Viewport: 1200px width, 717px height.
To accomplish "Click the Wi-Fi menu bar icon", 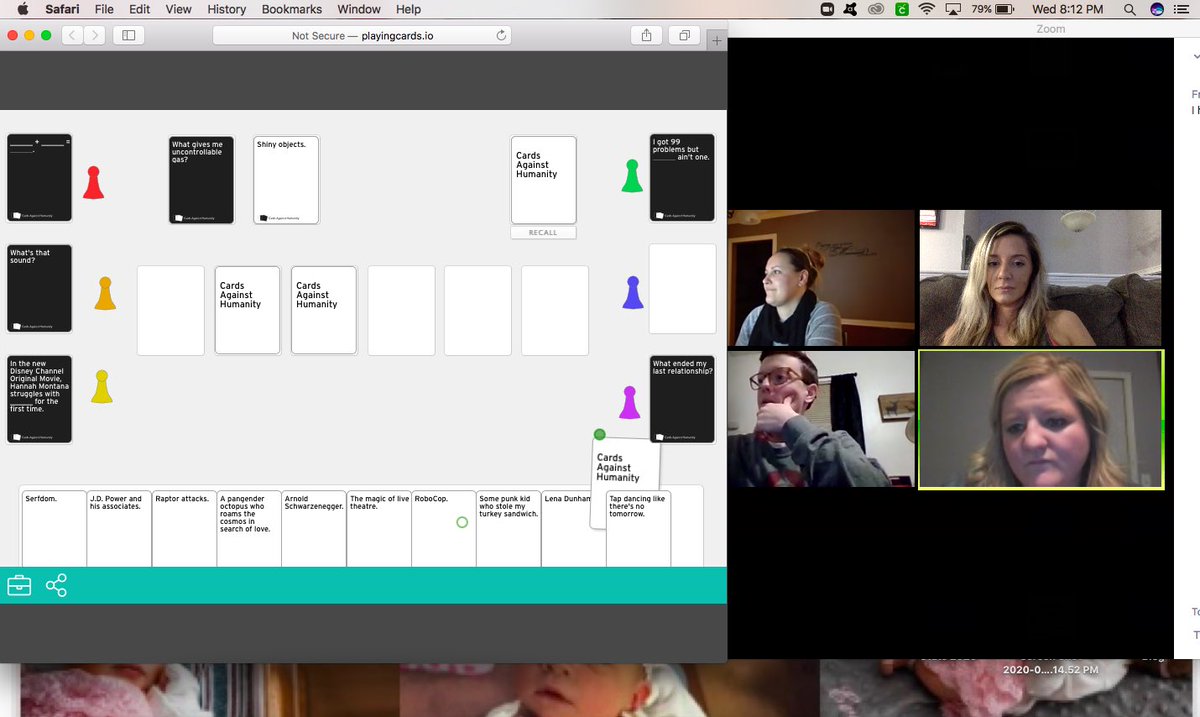I will click(926, 9).
